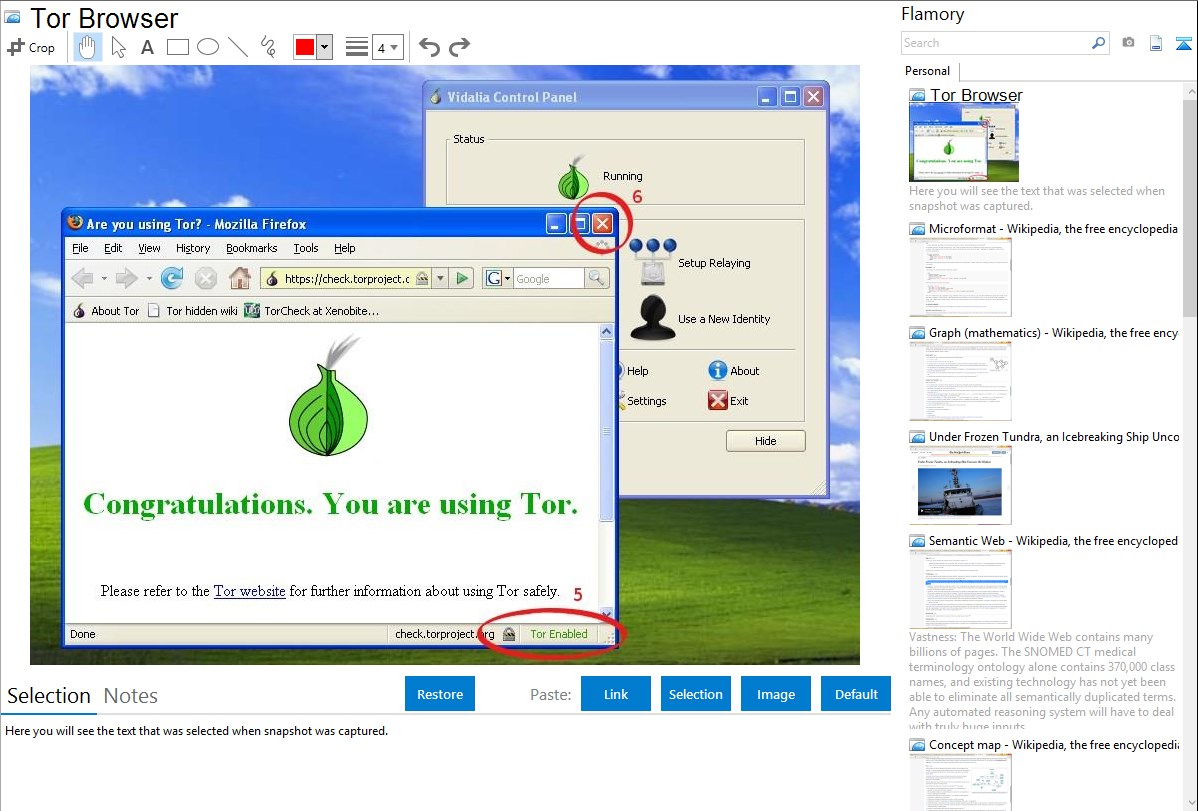Redo the last annotation
1198x811 pixels.
click(x=459, y=47)
